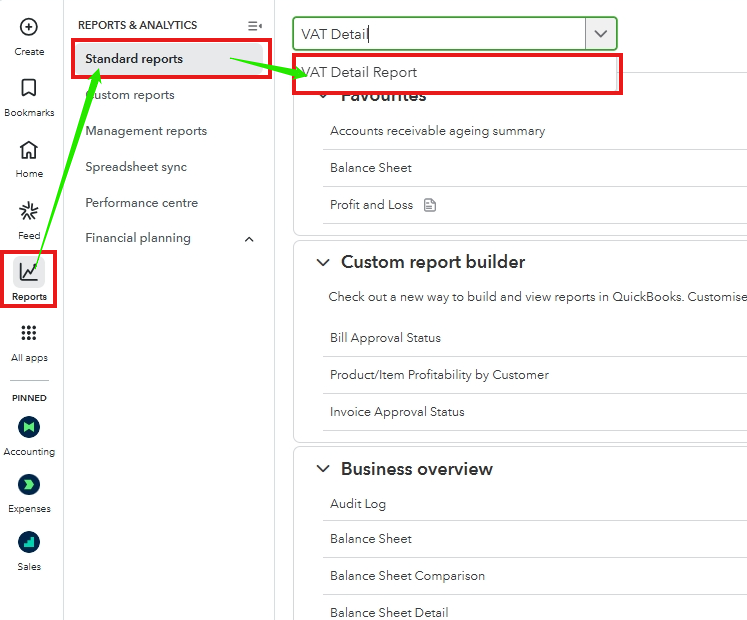The image size is (747, 620).
Task: Select the Reports chart icon
Action: pyautogui.click(x=29, y=272)
